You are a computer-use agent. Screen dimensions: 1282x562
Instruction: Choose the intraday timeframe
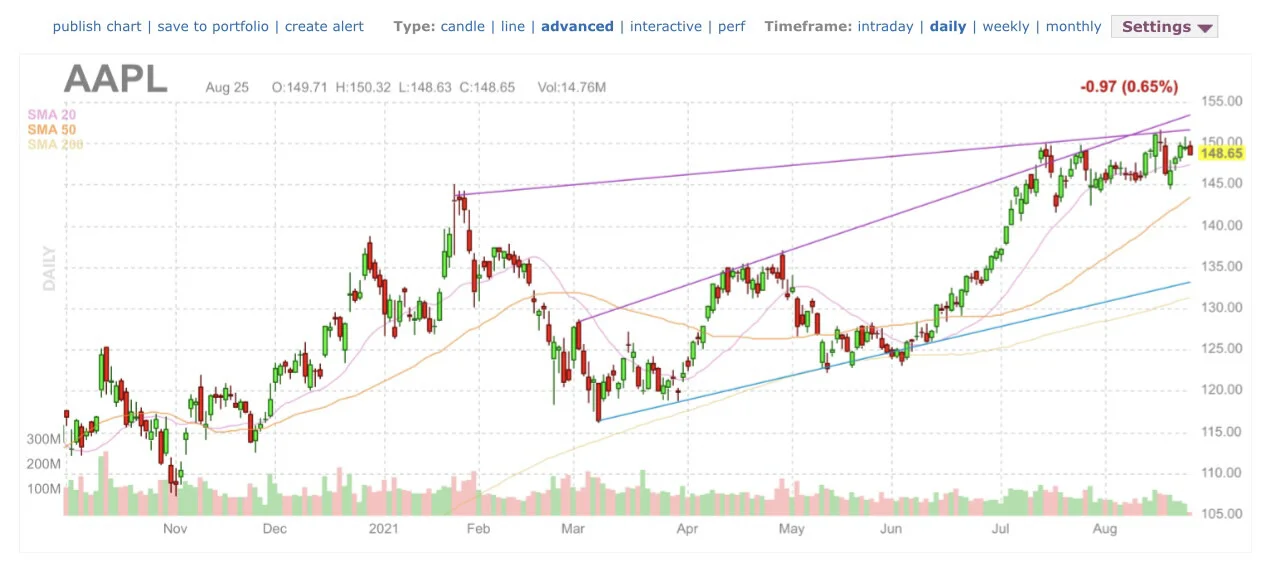click(885, 26)
